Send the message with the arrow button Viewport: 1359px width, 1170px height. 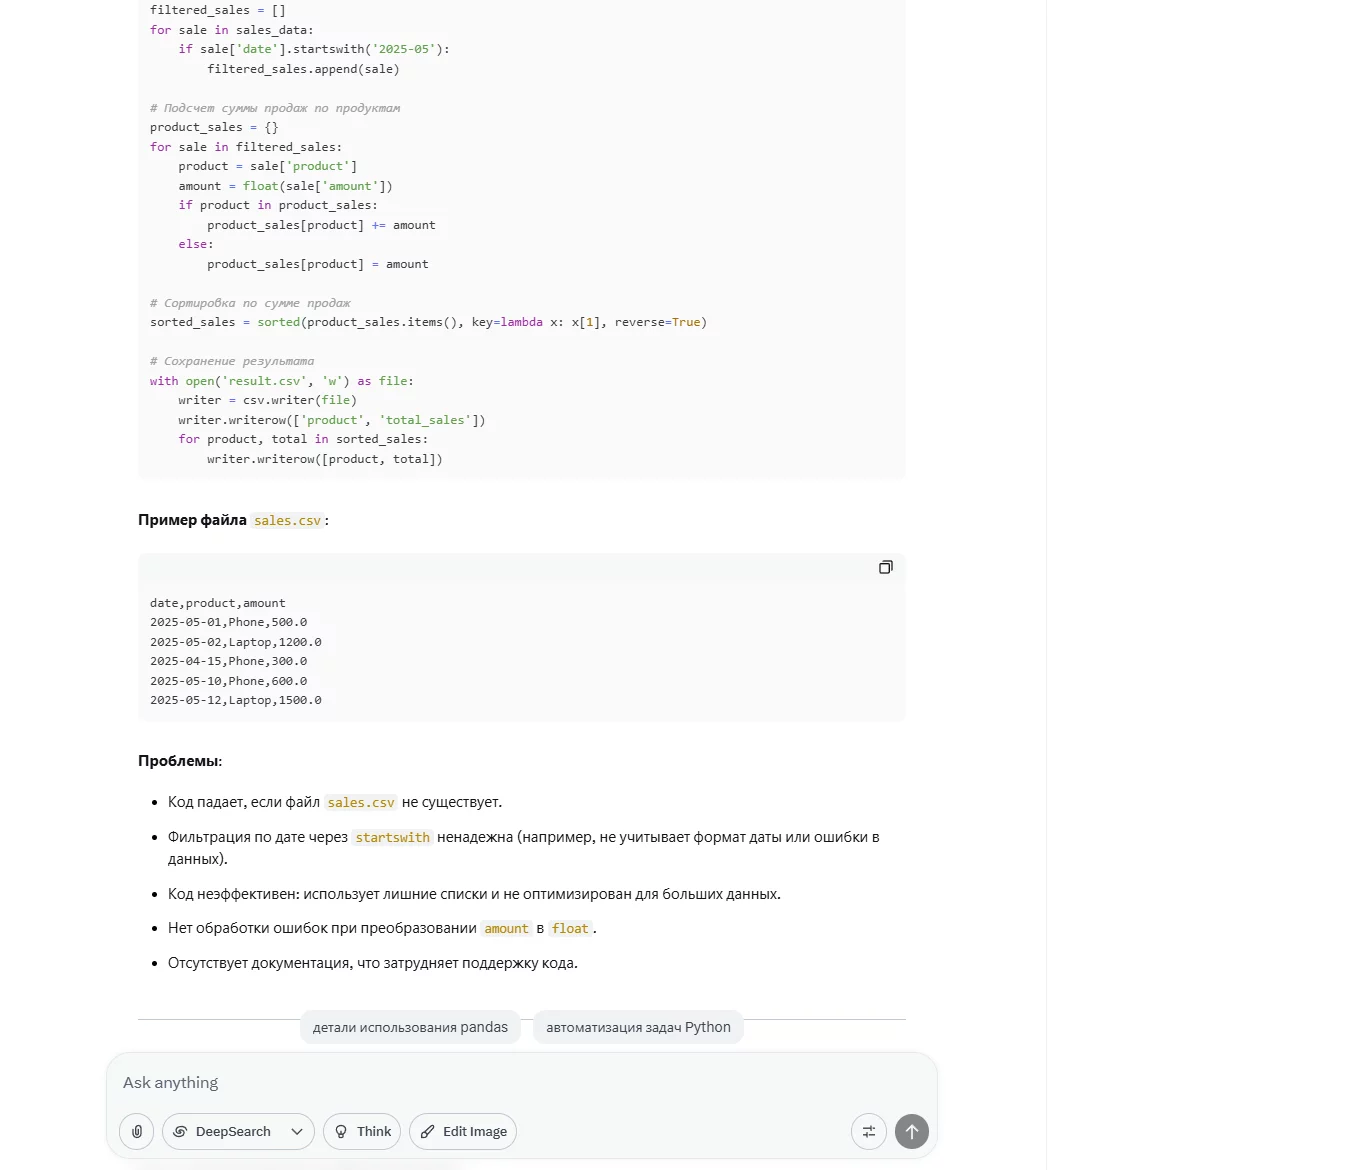pyautogui.click(x=911, y=1132)
